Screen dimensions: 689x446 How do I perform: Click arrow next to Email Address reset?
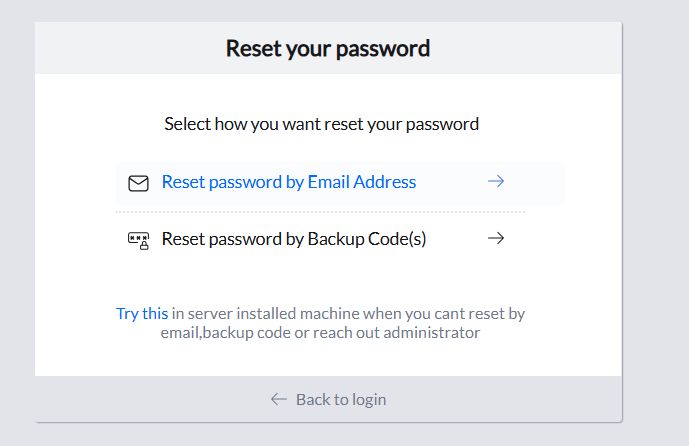click(495, 182)
